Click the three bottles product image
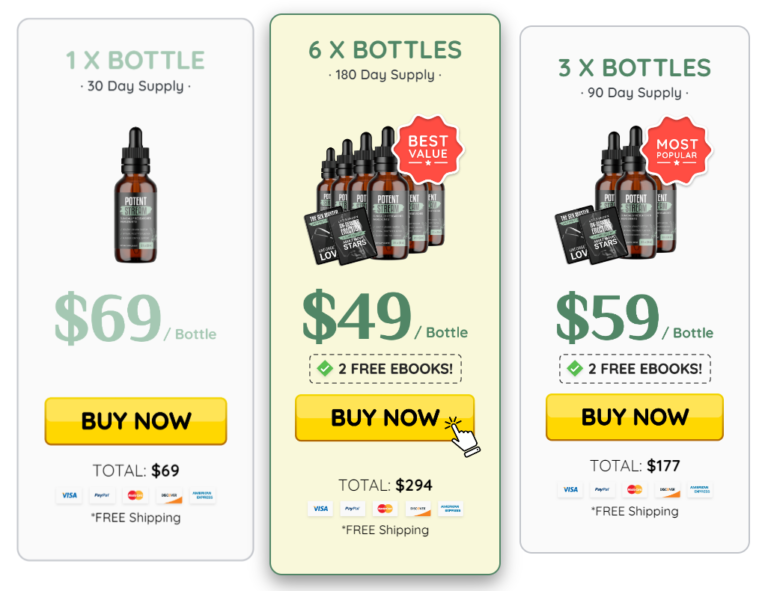Screen dimensions: 768x591 618,195
